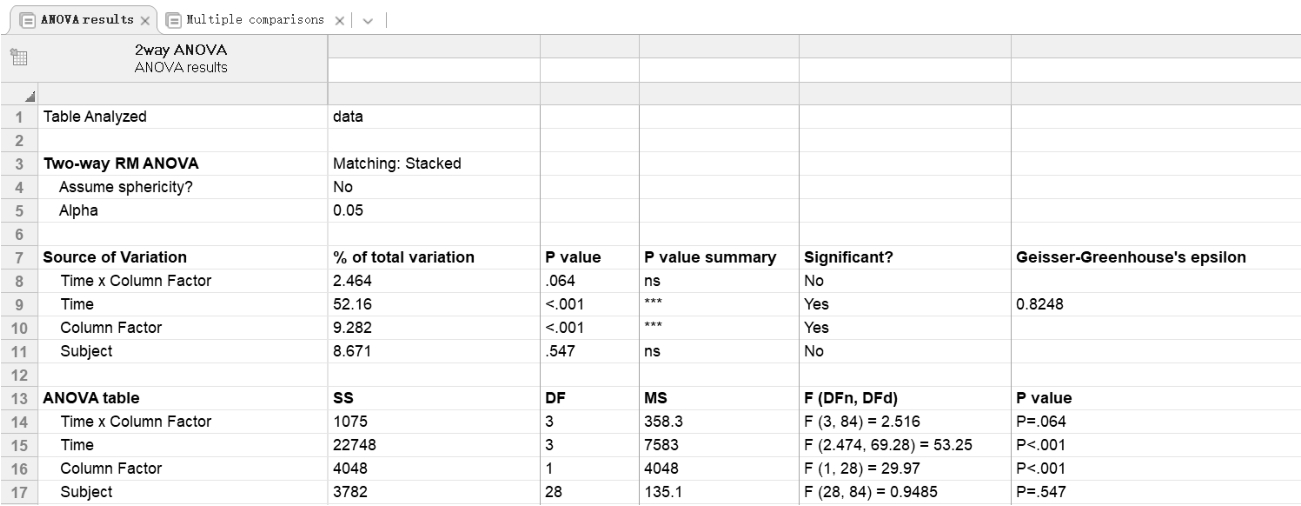Close the ANOVA results tab
1301x506 pixels.
point(145,20)
